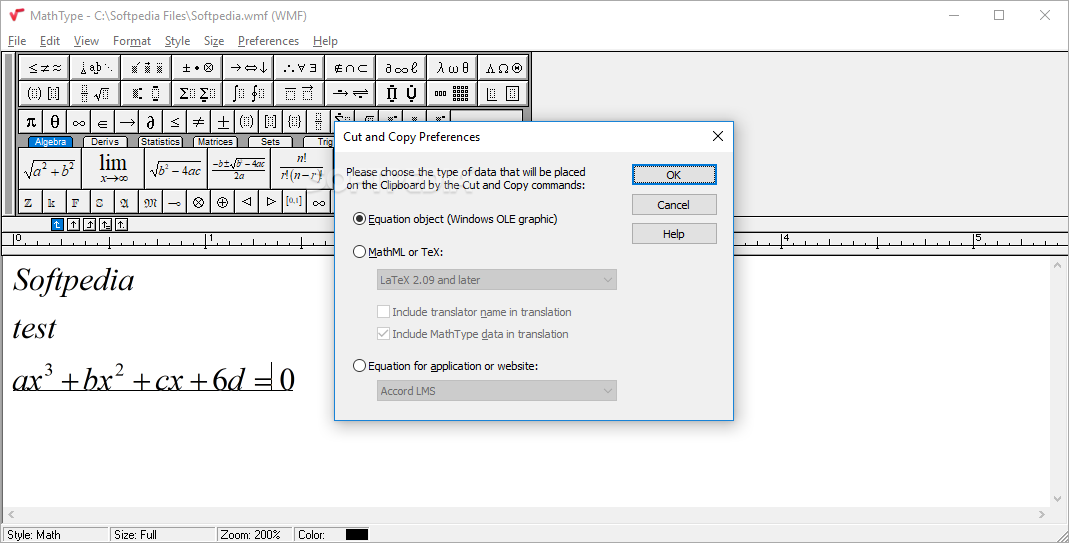Click Cancel in the preferences dialog

[674, 205]
